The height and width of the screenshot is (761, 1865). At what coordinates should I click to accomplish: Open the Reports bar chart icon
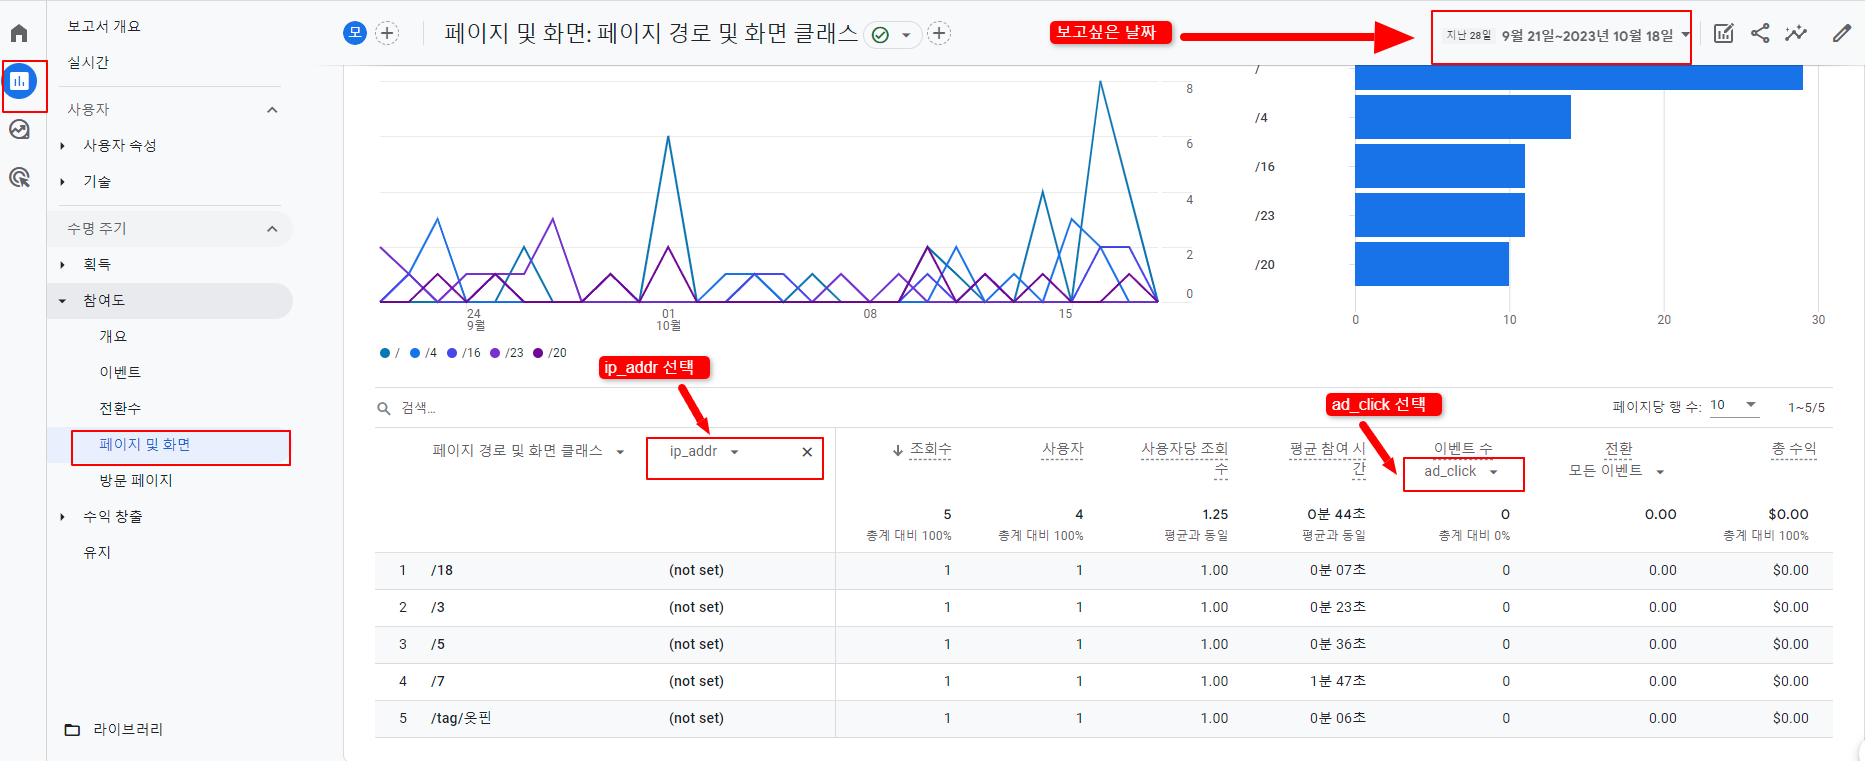[20, 81]
